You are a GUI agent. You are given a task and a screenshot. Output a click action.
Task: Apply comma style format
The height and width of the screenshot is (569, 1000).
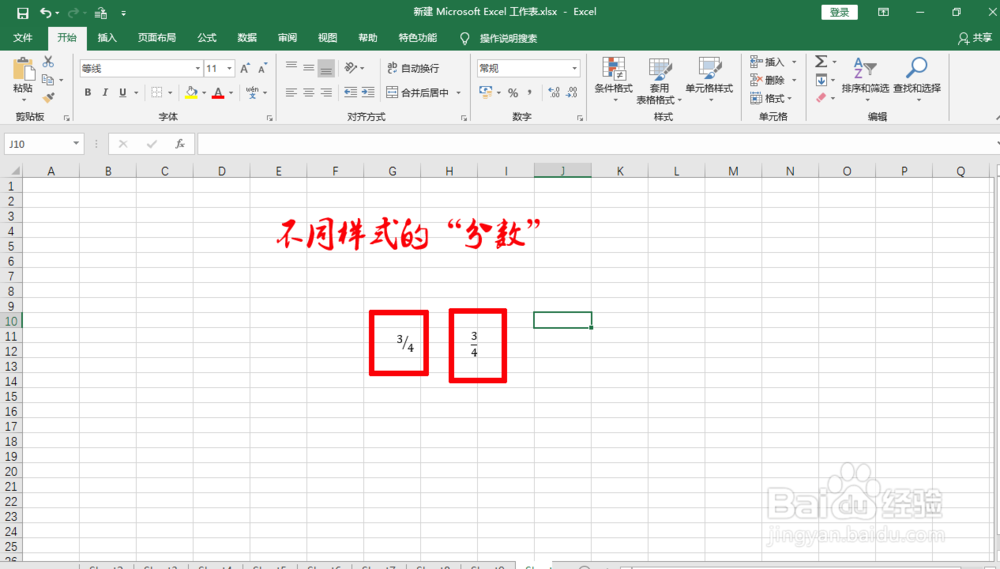[x=529, y=93]
